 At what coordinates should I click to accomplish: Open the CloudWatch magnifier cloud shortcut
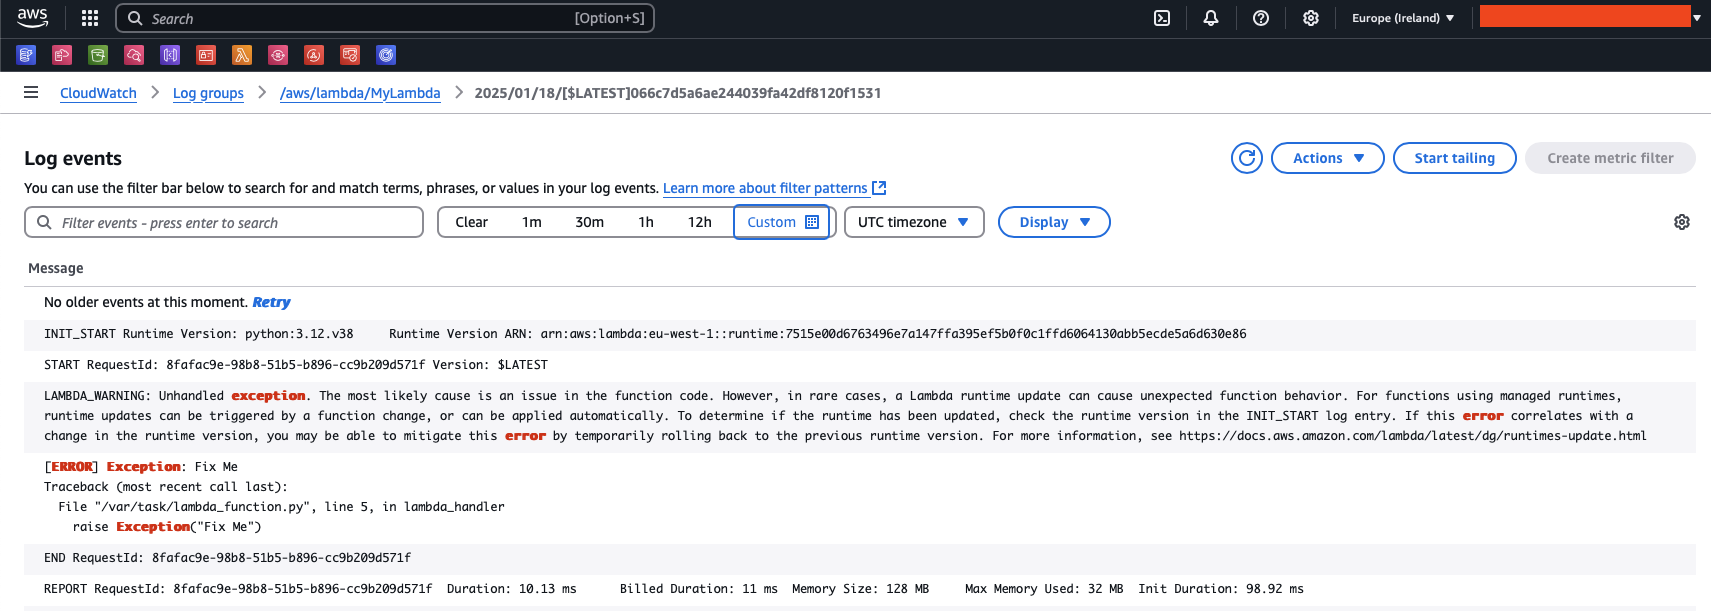[134, 55]
